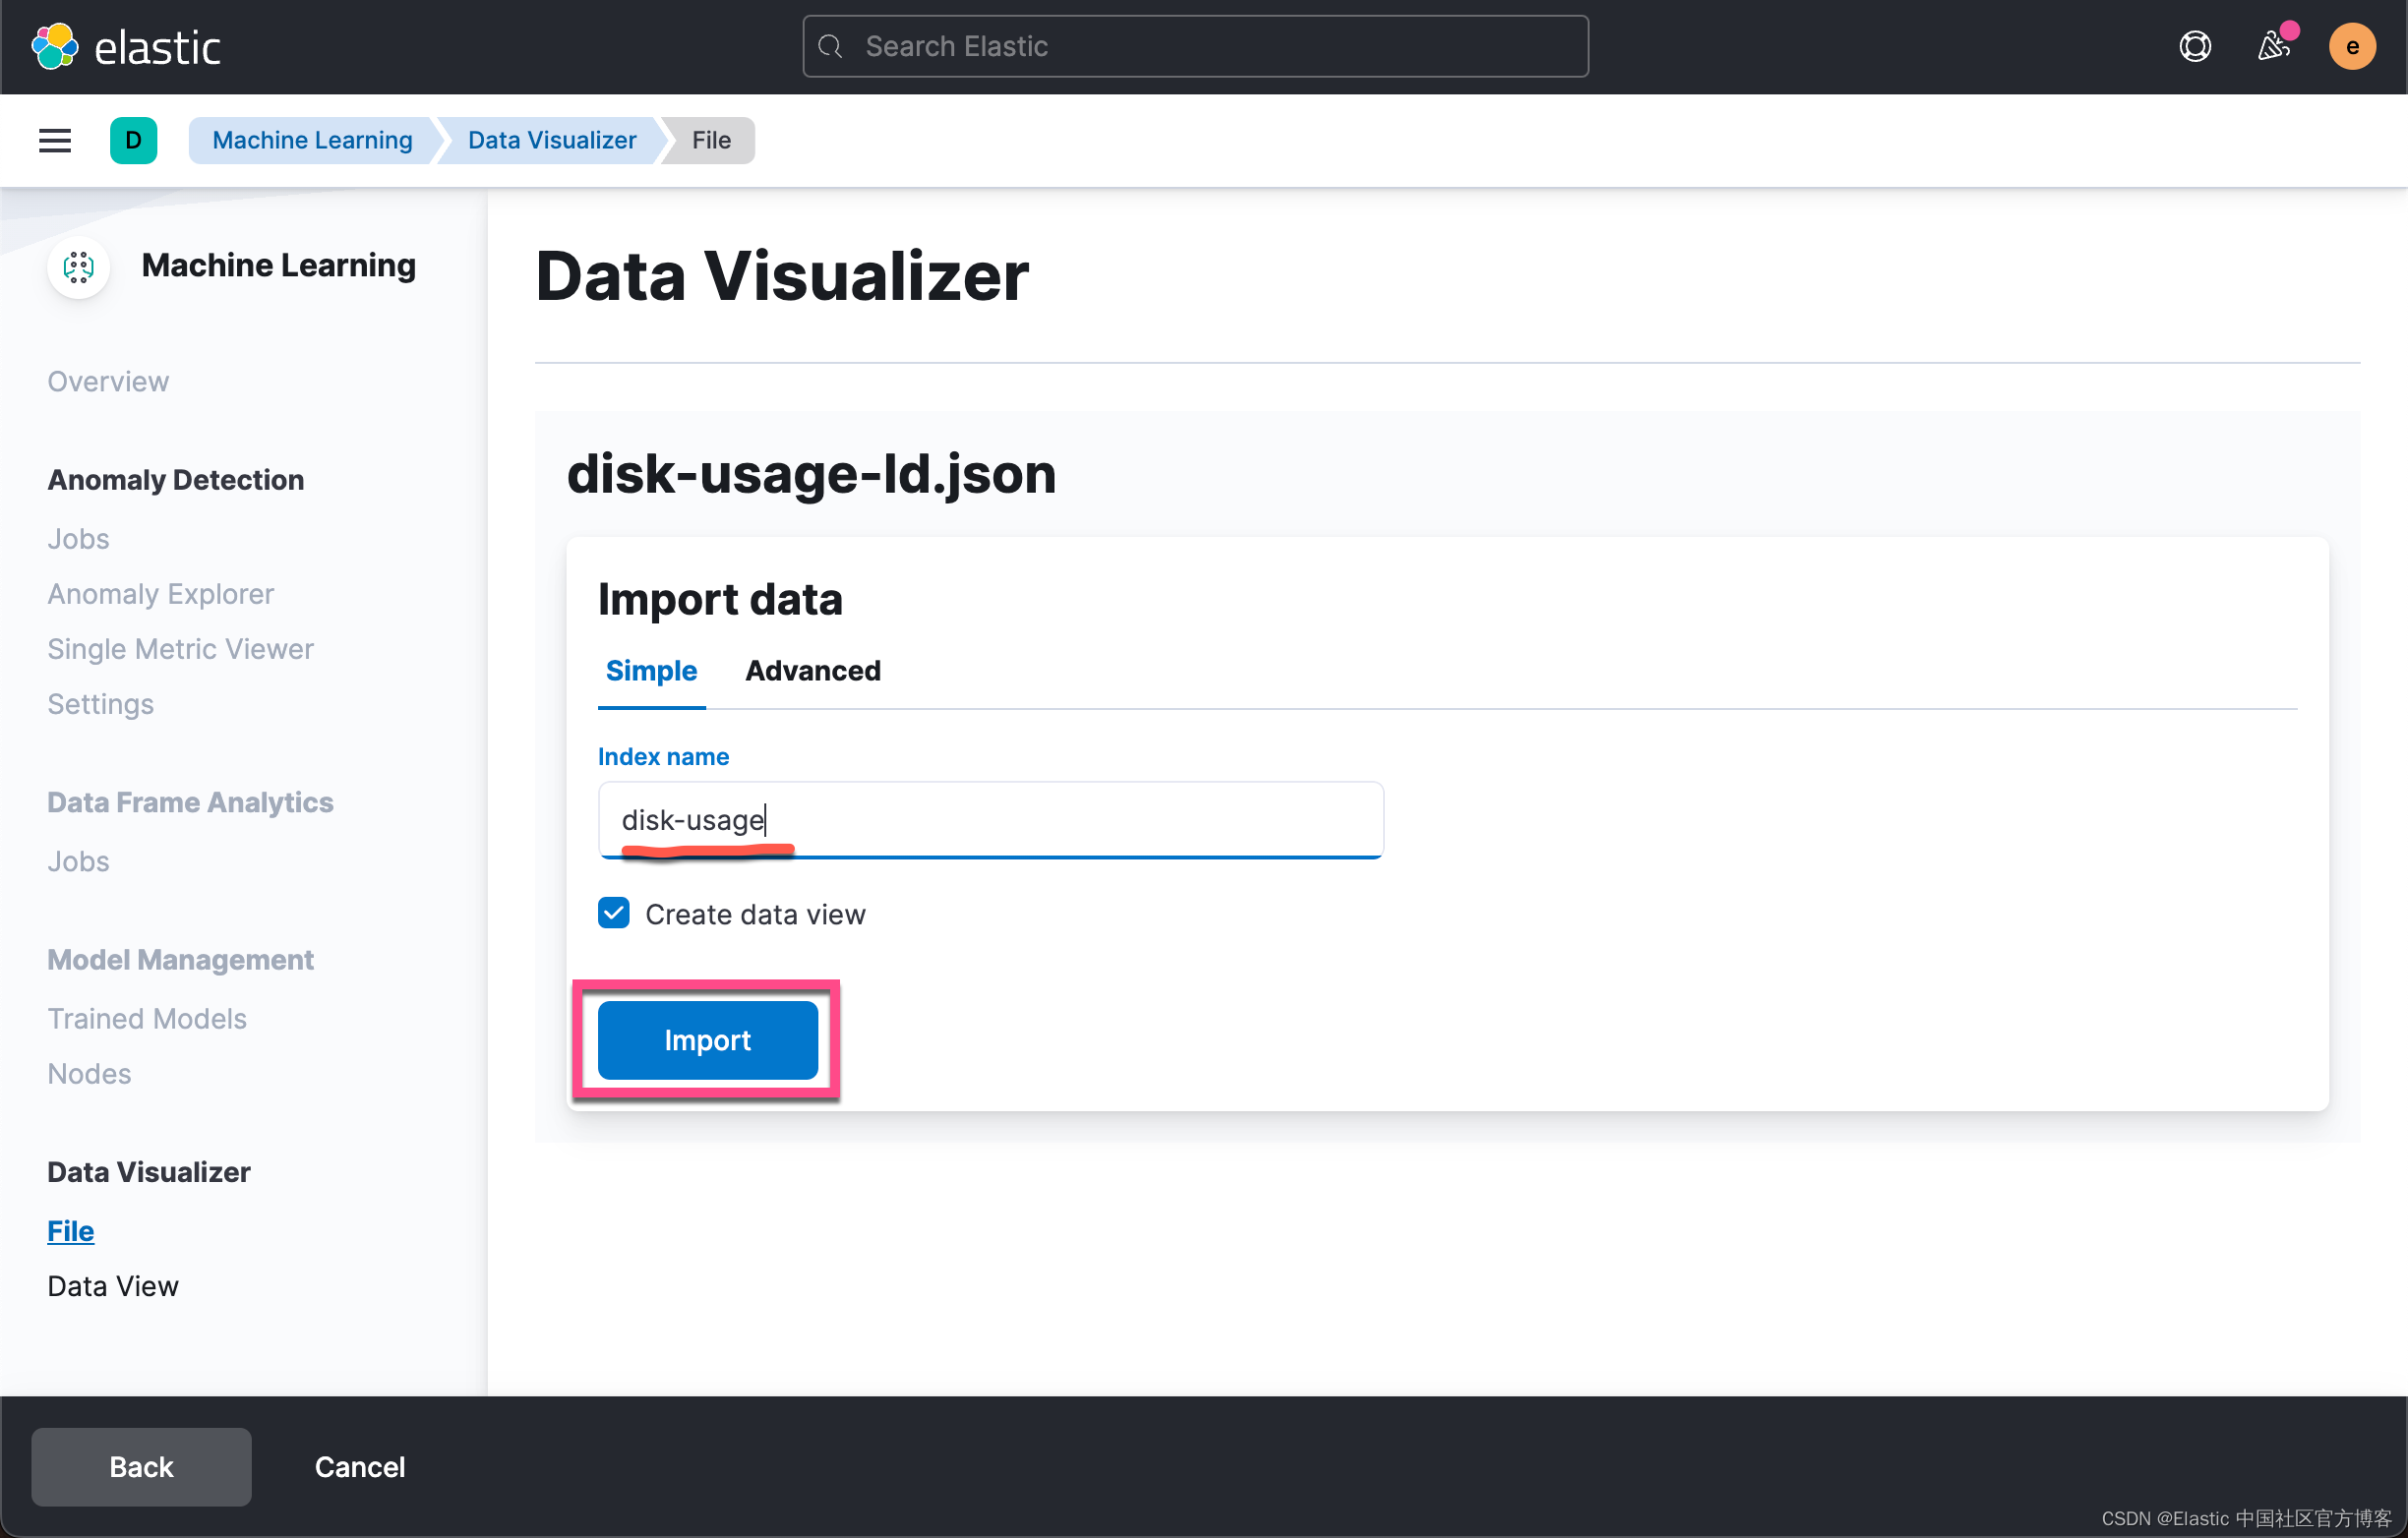
Task: Switch to the Advanced tab
Action: coord(812,670)
